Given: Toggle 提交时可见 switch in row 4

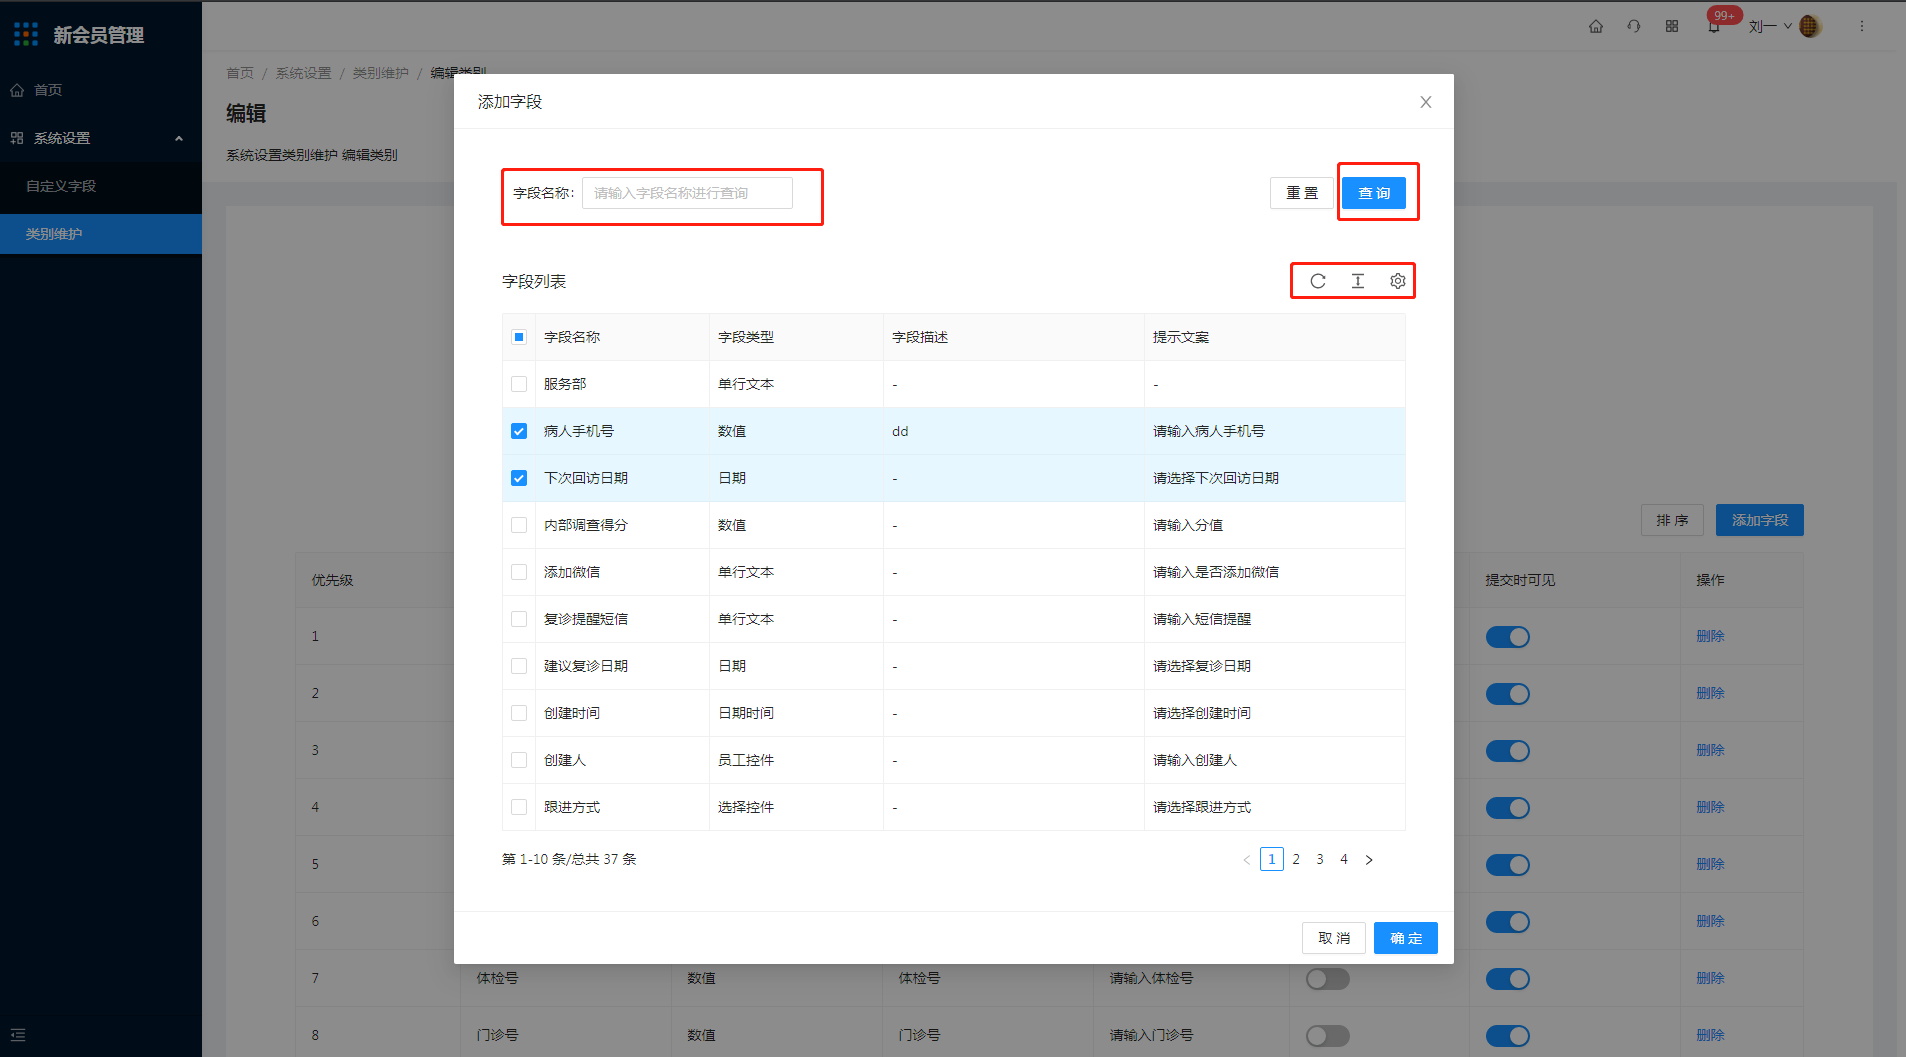Looking at the screenshot, I should pos(1508,808).
